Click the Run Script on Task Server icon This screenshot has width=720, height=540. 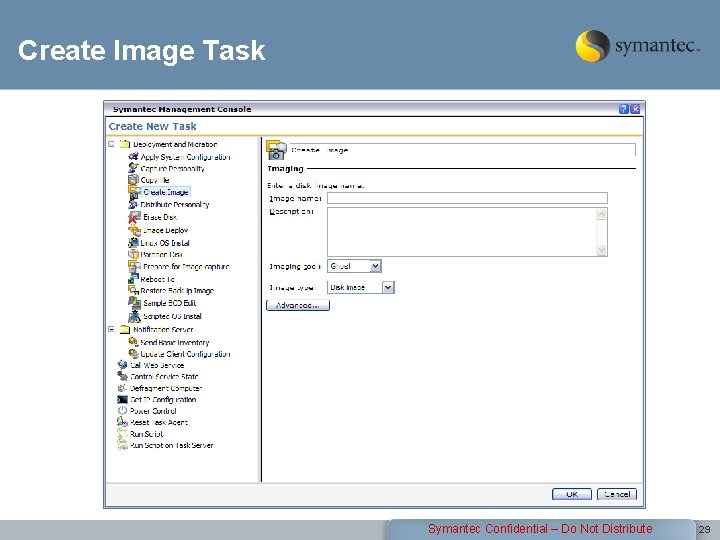(122, 445)
